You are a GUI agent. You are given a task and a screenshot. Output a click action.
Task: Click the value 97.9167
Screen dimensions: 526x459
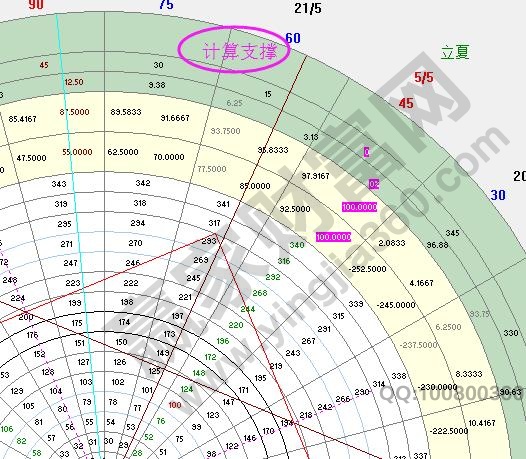click(315, 176)
